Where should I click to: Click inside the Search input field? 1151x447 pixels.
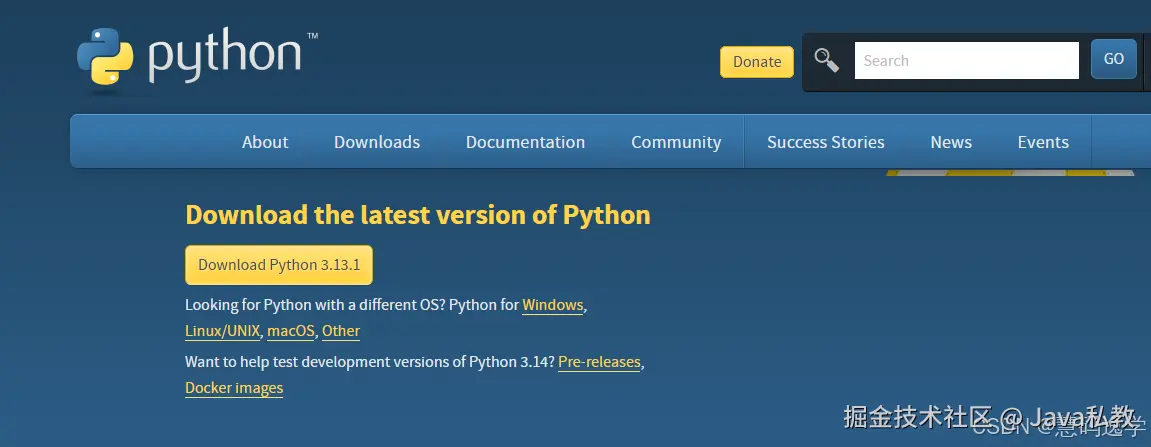click(966, 60)
